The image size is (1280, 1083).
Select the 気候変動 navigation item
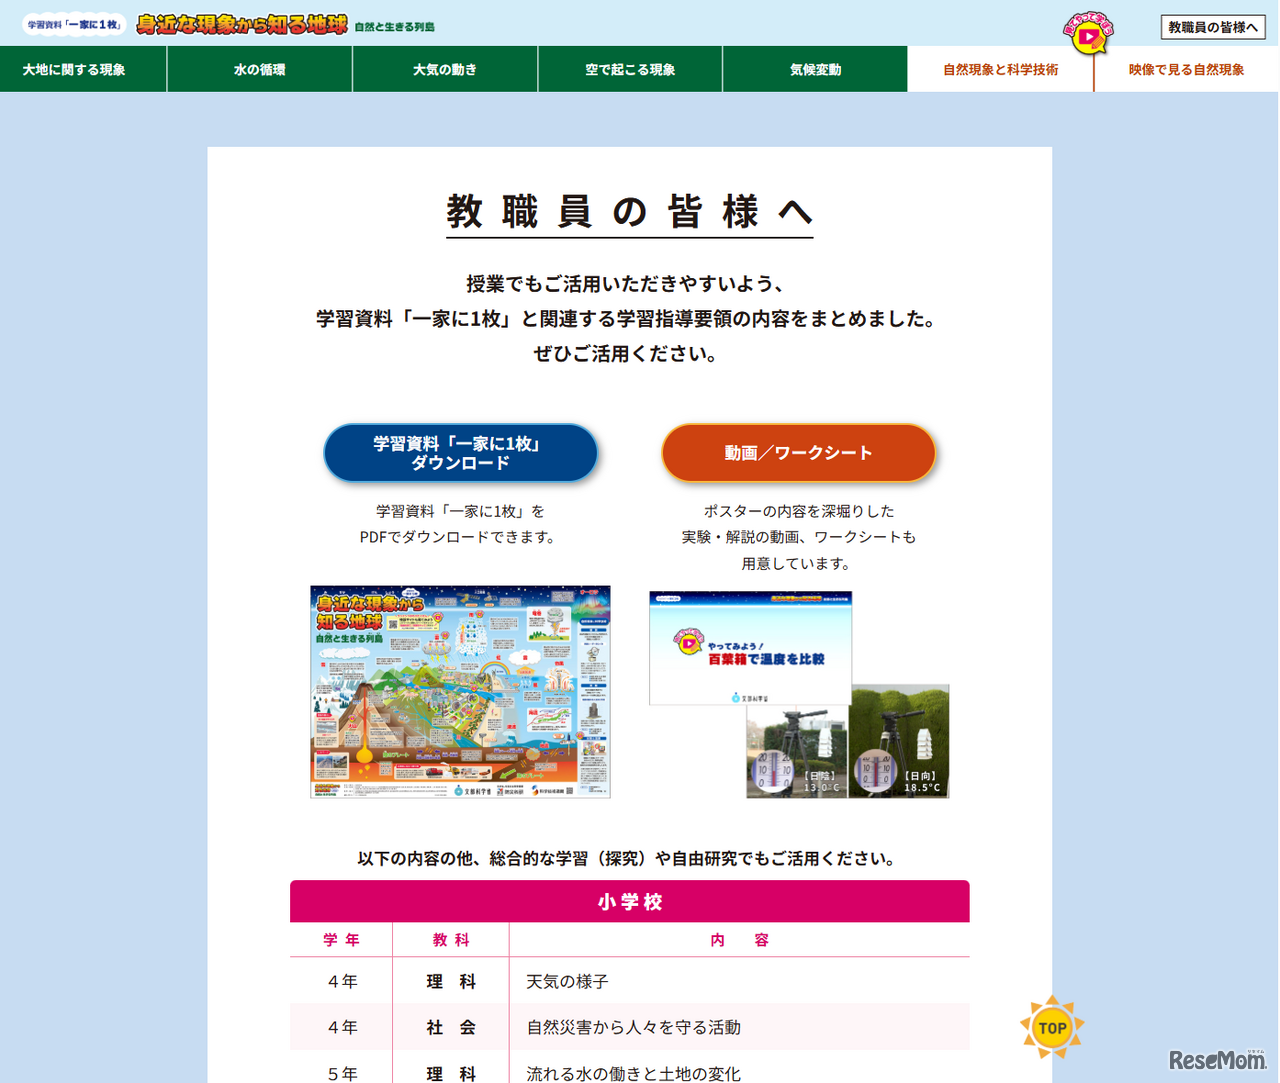coord(815,69)
